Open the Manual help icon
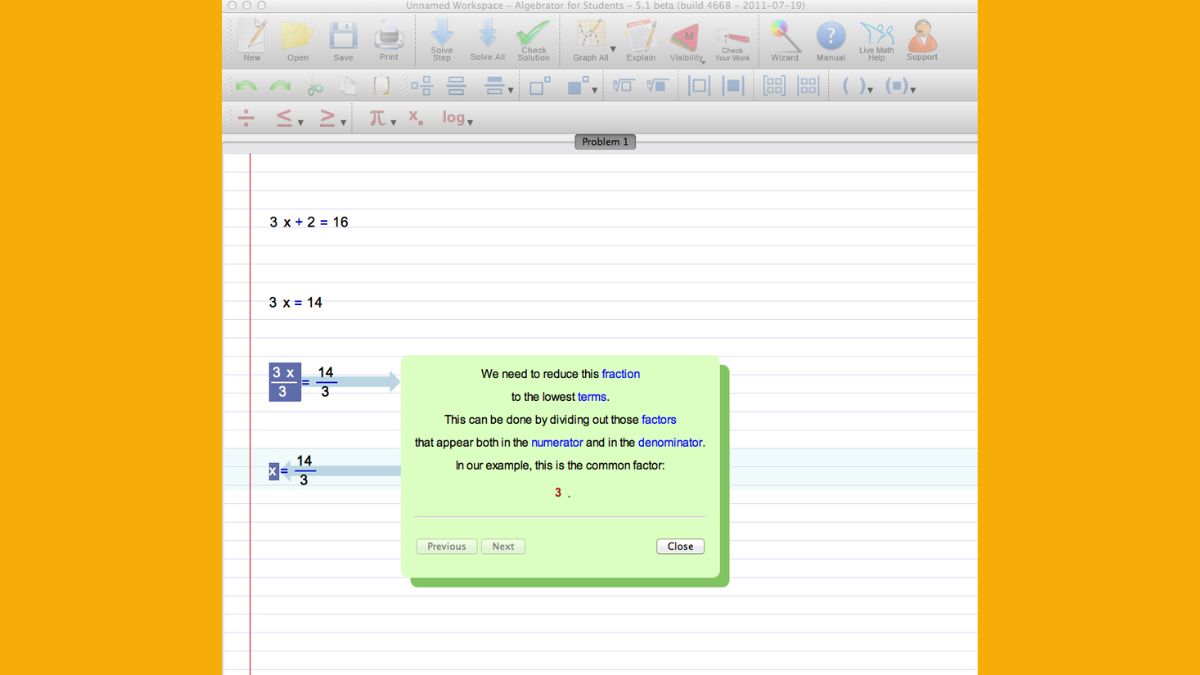The image size is (1200, 675). click(831, 39)
